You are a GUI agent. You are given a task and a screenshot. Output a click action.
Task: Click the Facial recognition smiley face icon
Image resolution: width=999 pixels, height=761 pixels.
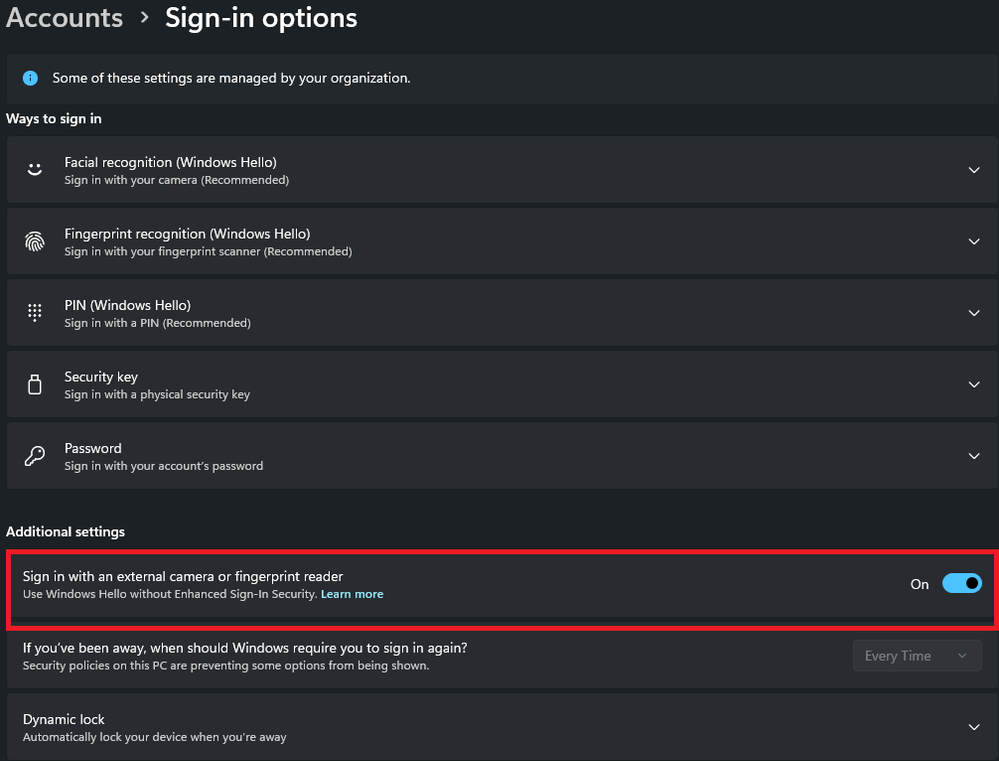tap(35, 170)
